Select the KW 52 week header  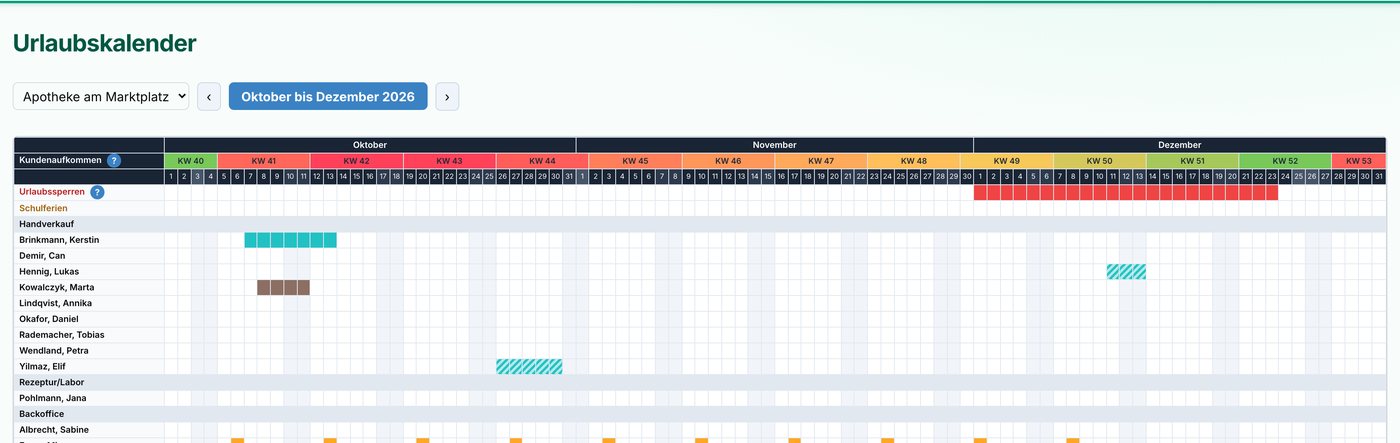tap(1285, 161)
